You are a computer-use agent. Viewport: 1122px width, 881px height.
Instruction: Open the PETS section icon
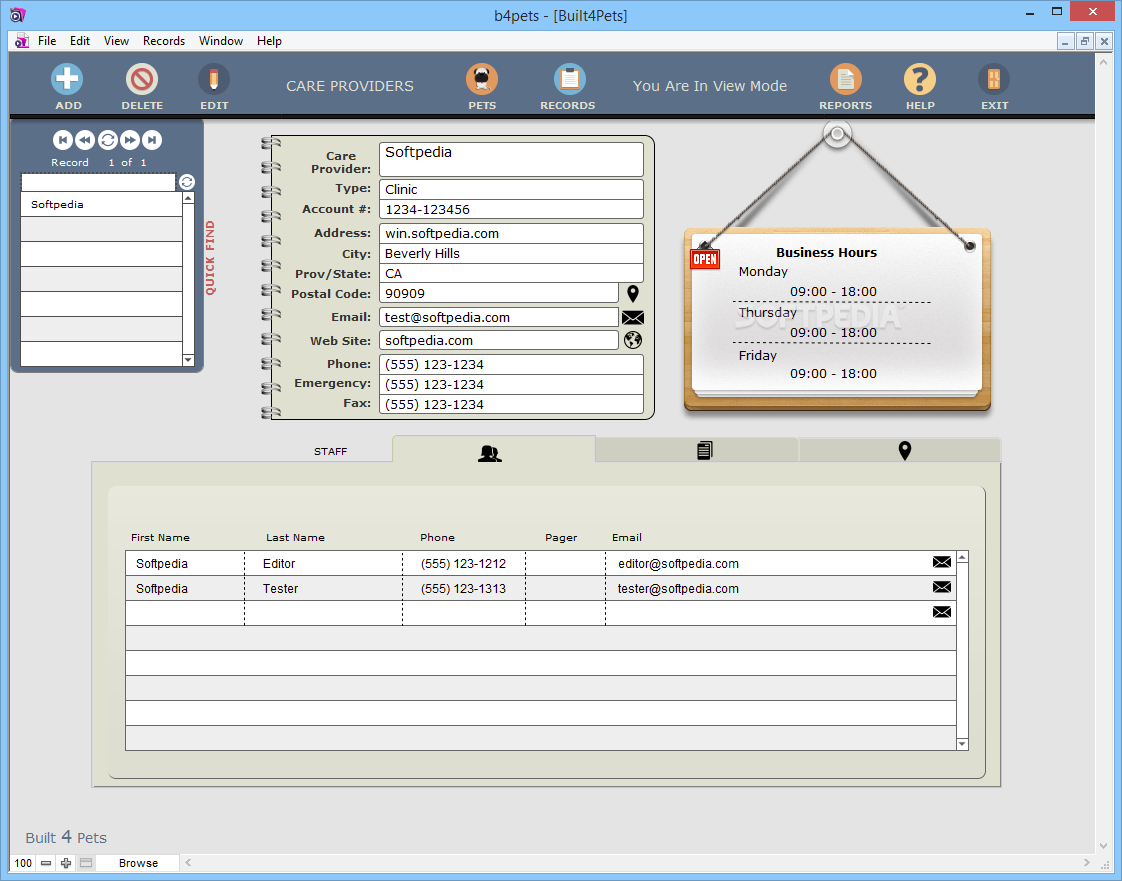pyautogui.click(x=482, y=79)
